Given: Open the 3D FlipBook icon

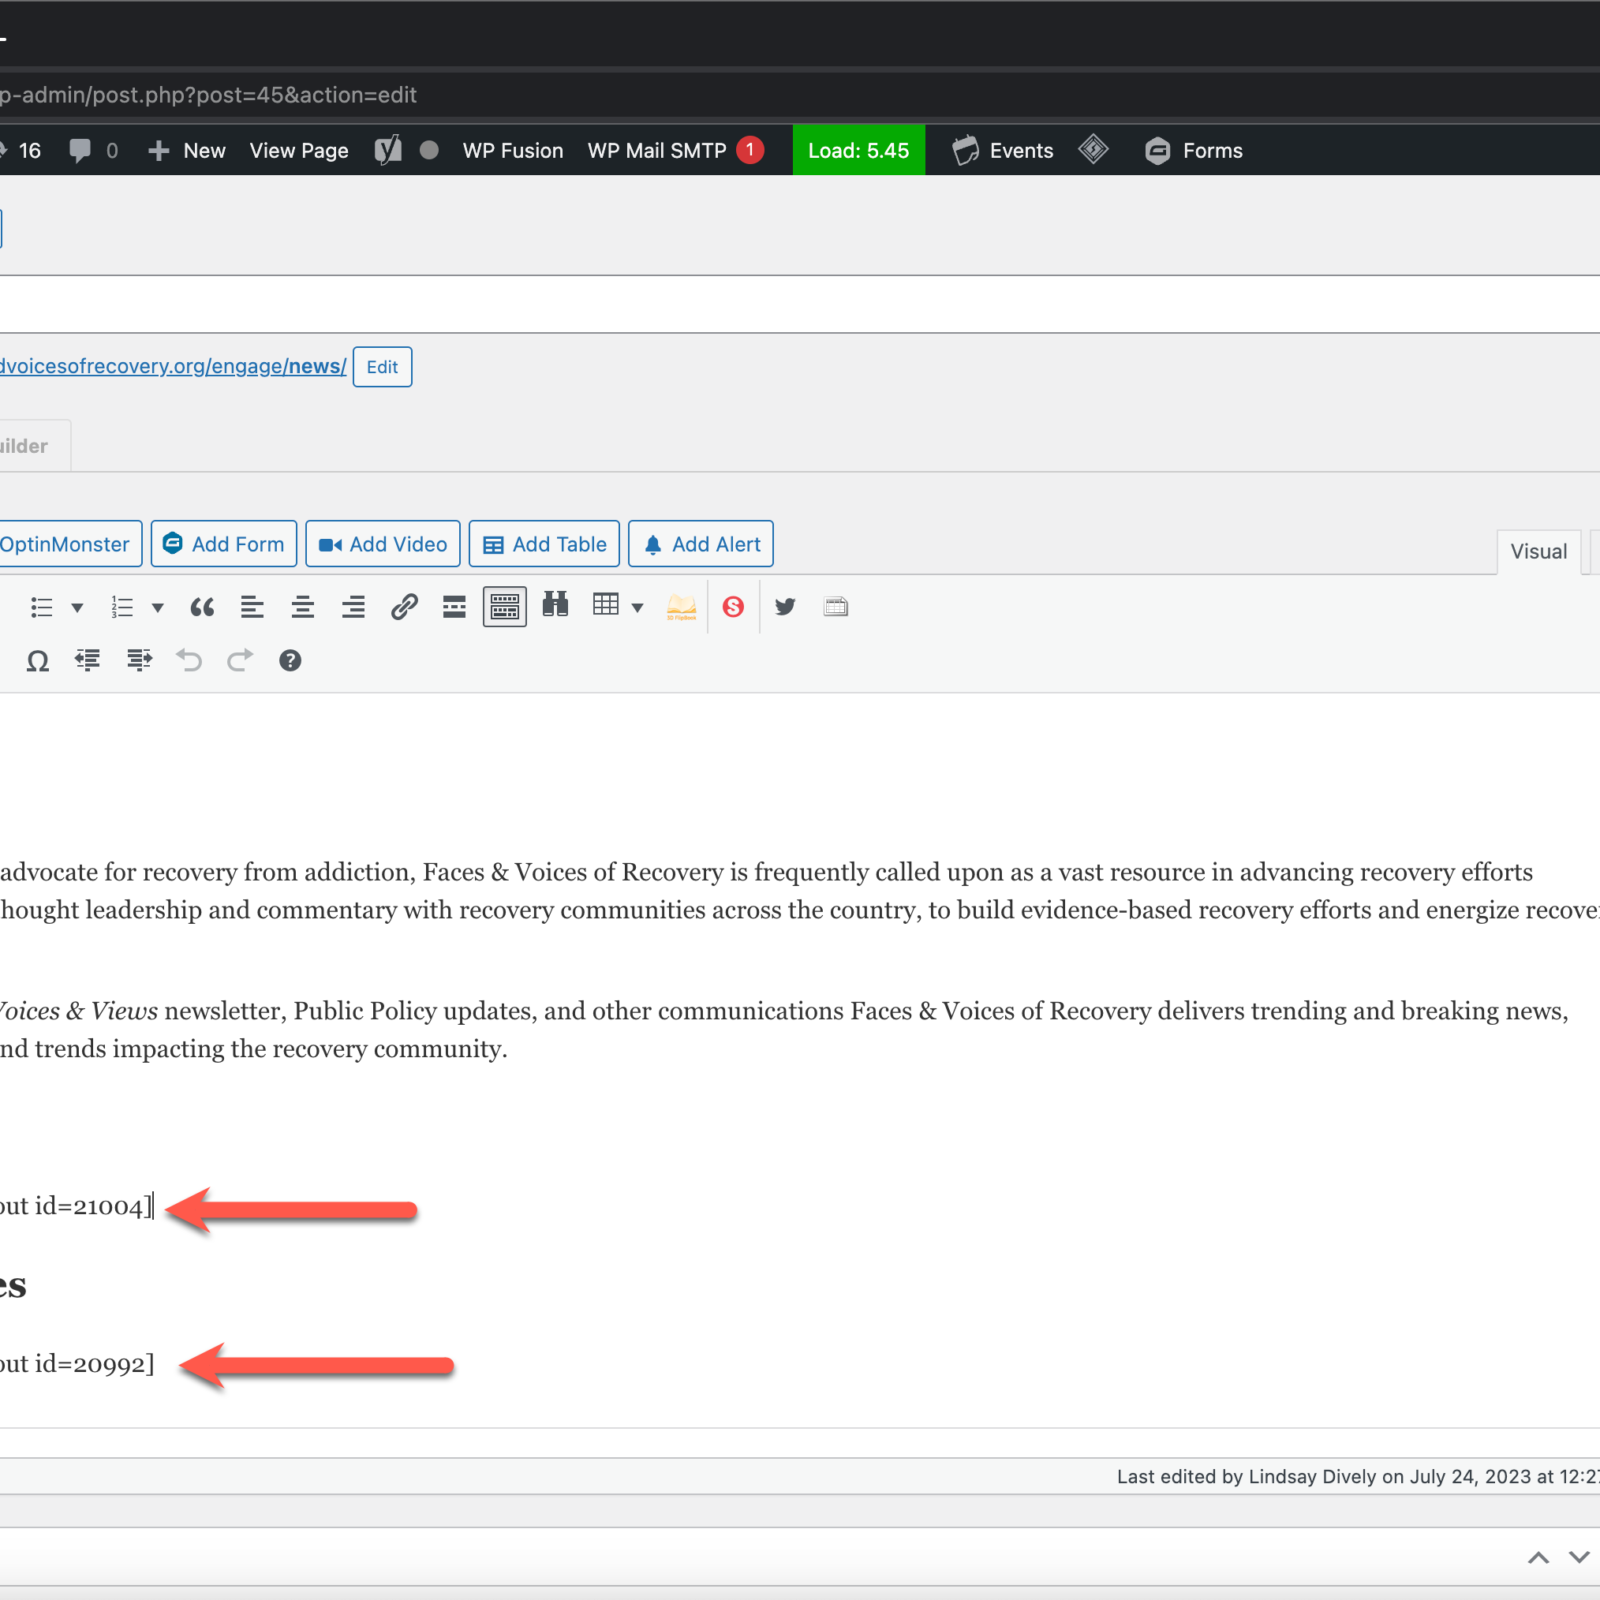Looking at the screenshot, I should click(681, 607).
